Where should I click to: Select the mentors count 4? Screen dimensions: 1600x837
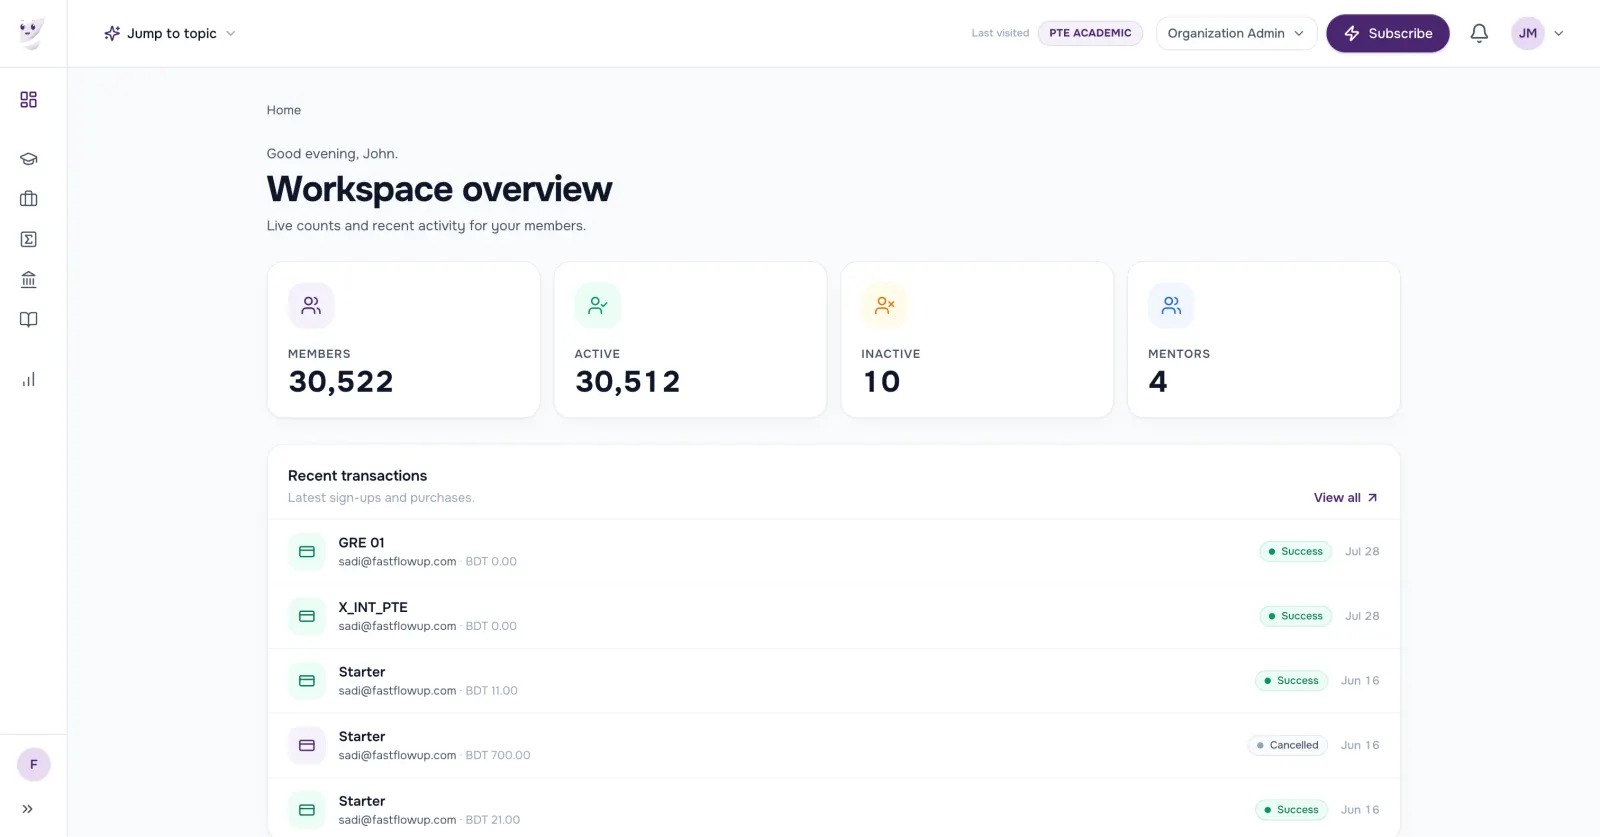(x=1158, y=382)
